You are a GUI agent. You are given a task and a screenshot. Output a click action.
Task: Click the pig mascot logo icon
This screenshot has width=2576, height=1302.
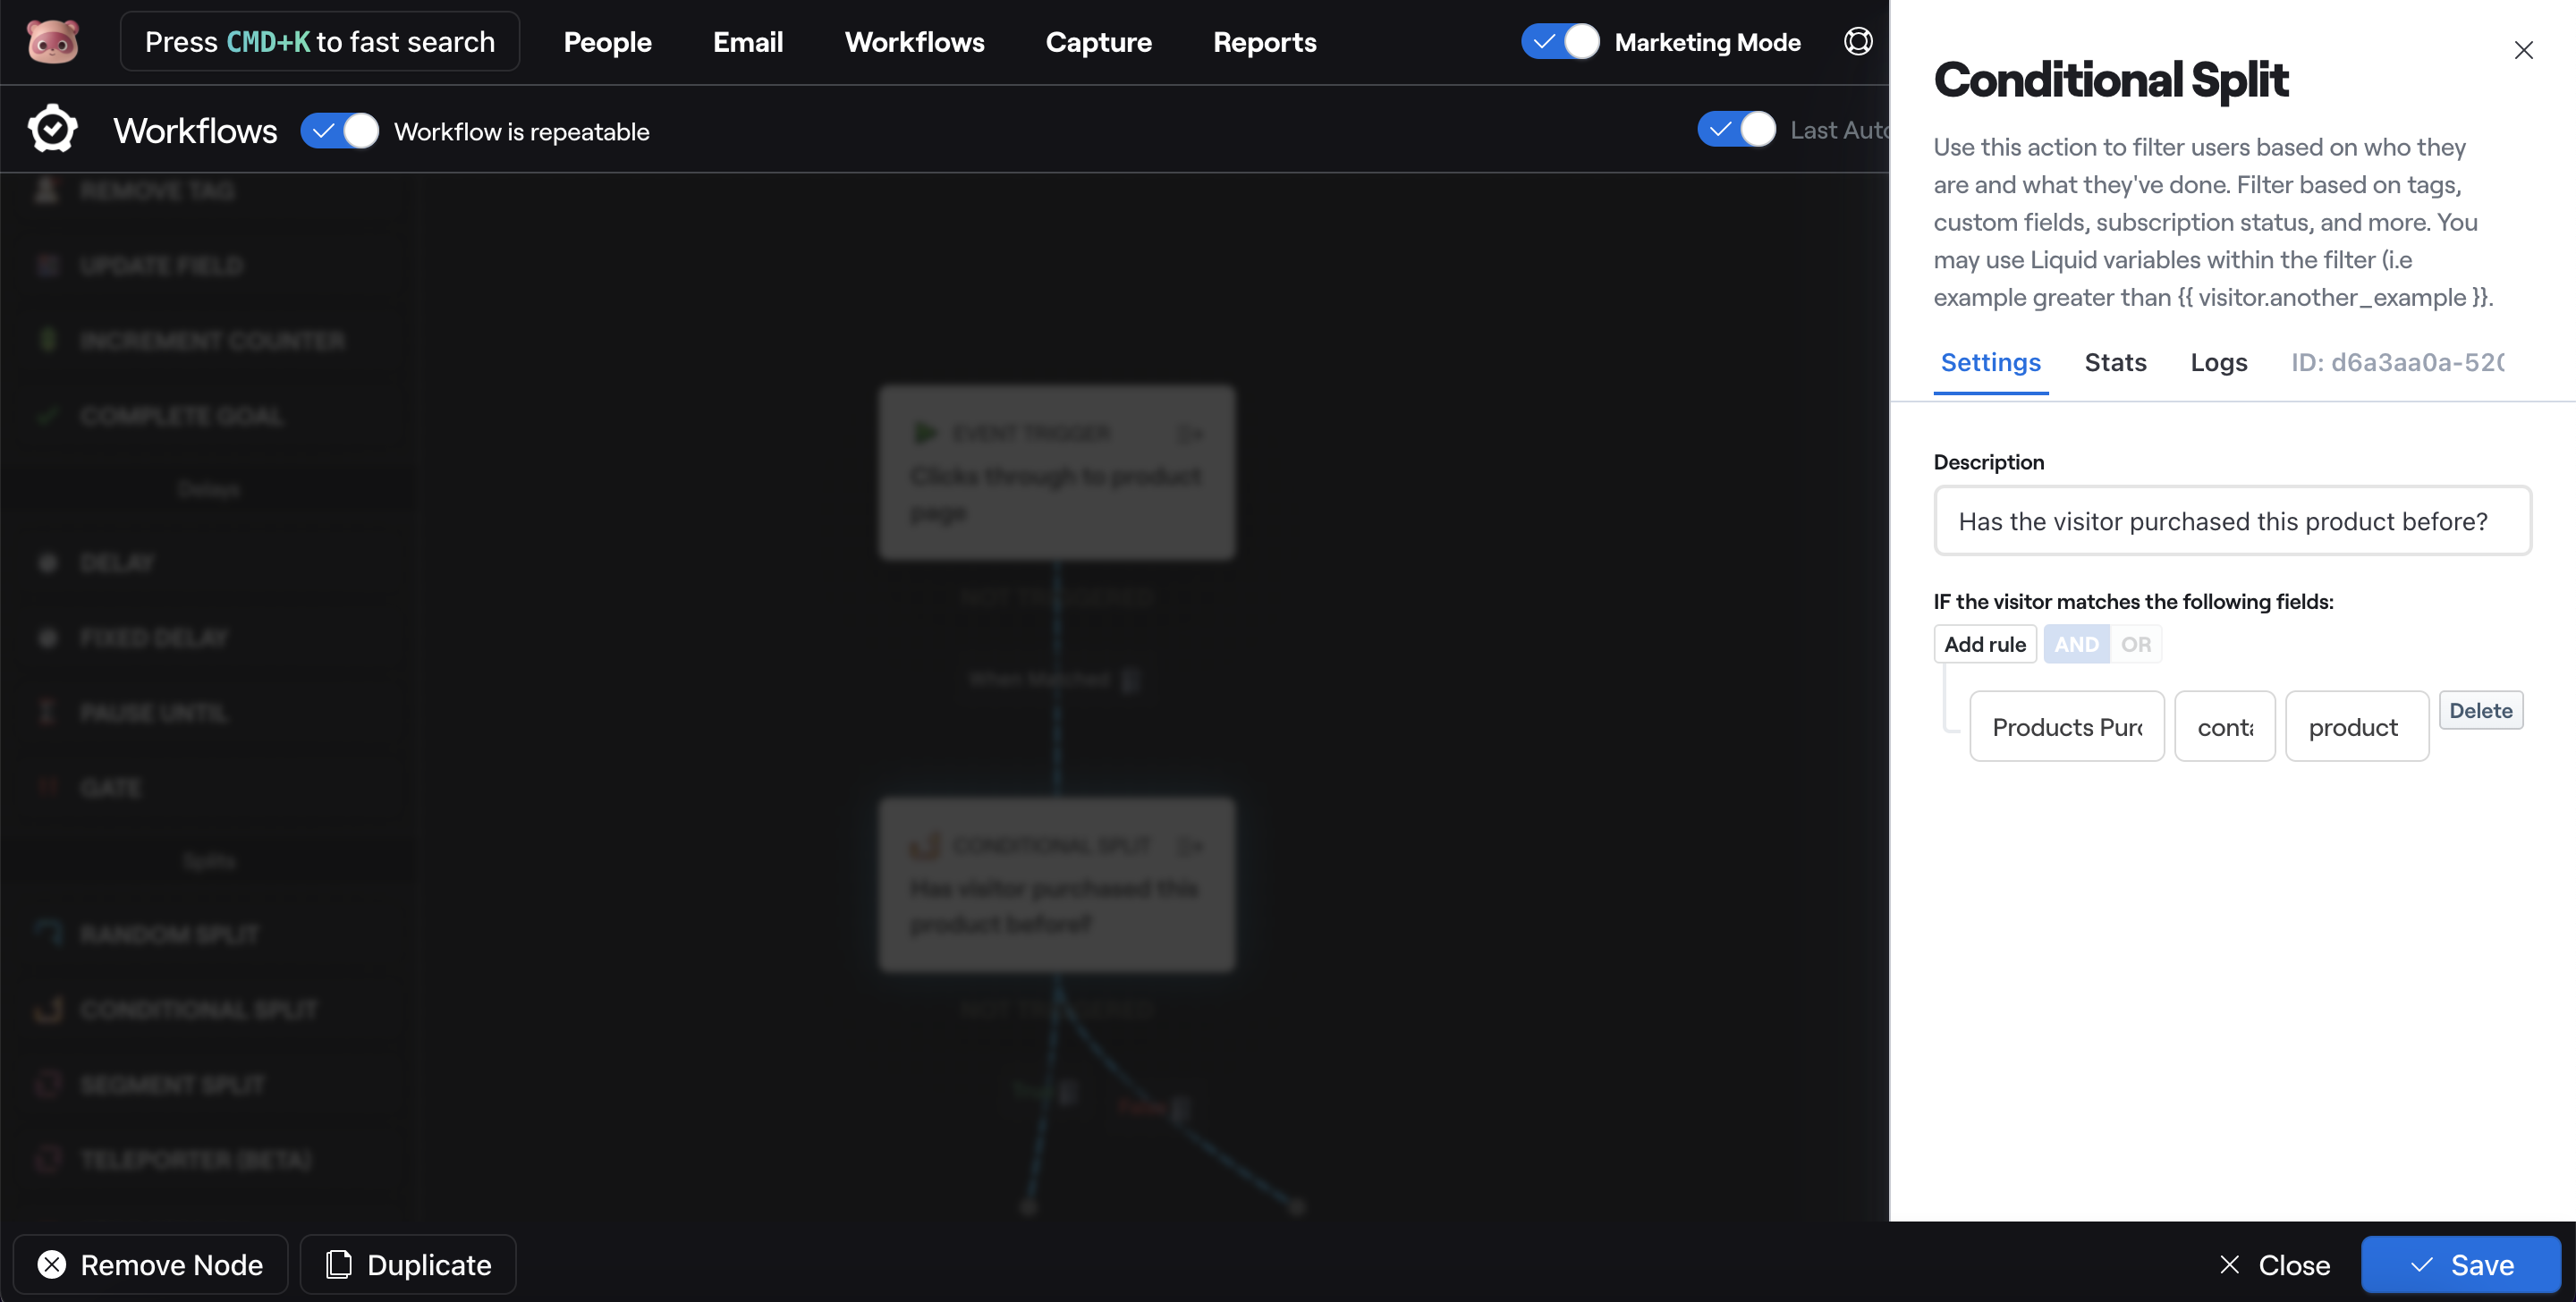point(52,42)
